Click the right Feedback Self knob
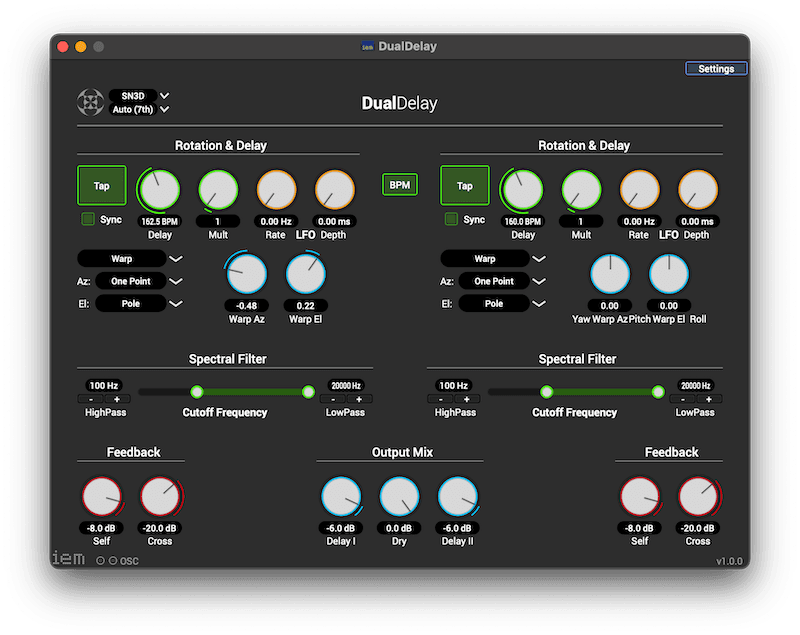The height and width of the screenshot is (635, 800). (x=639, y=497)
